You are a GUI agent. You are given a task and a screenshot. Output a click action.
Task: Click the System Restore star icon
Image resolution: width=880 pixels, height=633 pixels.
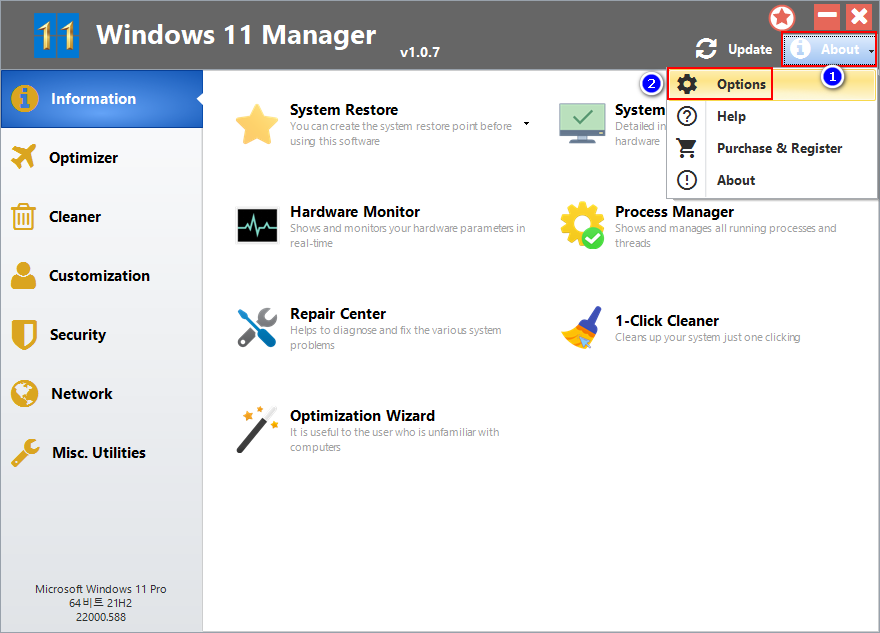click(x=257, y=125)
